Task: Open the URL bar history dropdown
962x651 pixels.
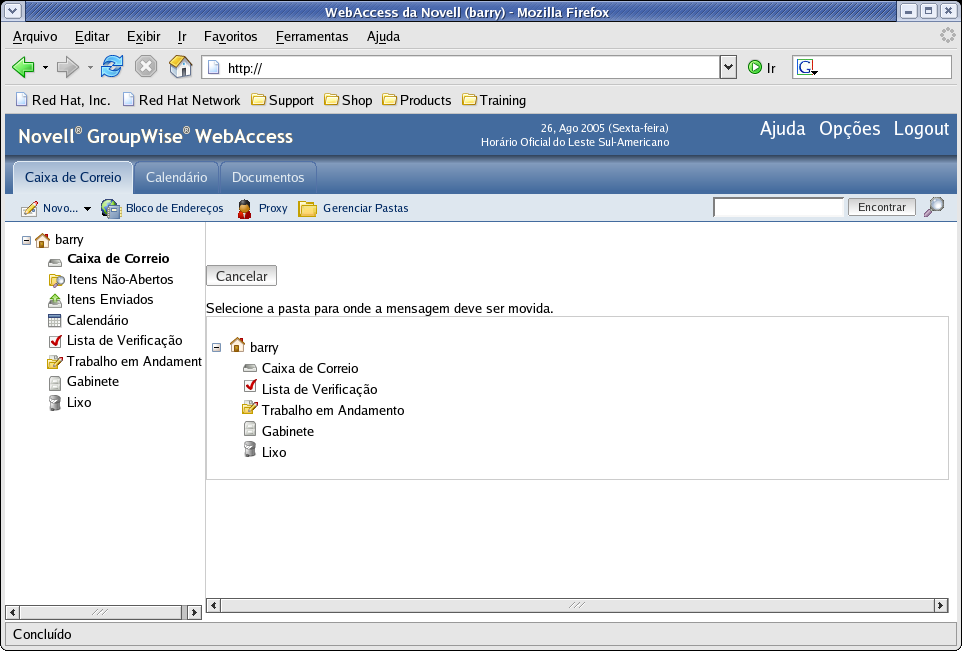Action: tap(728, 67)
